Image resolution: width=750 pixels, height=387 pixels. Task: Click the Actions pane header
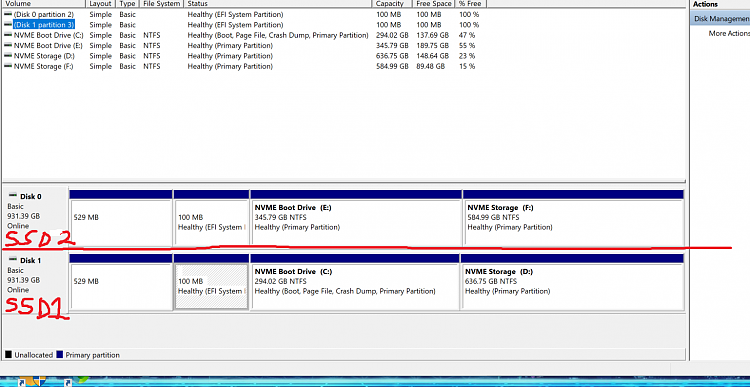[720, 4]
